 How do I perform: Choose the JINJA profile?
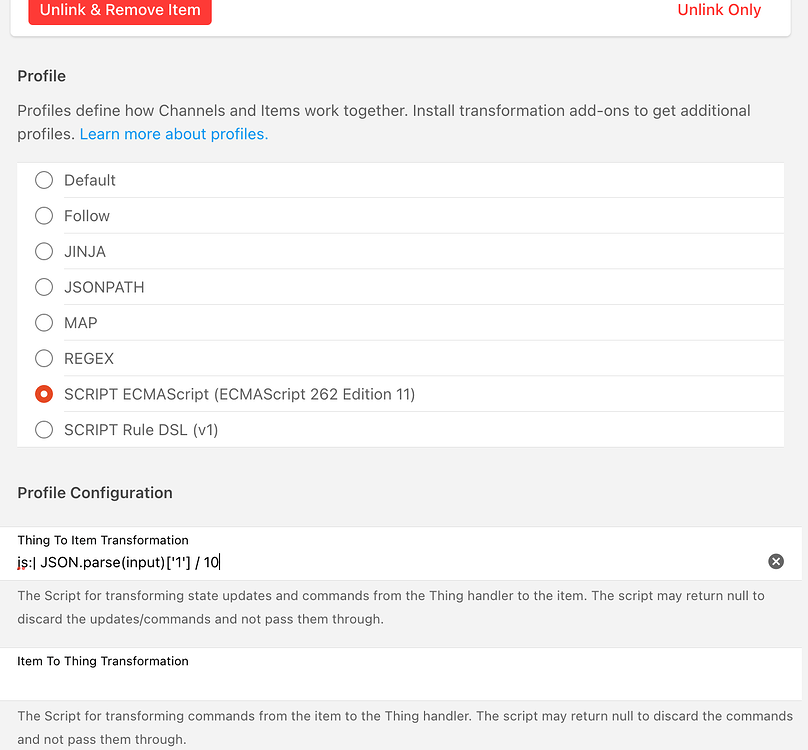(44, 252)
